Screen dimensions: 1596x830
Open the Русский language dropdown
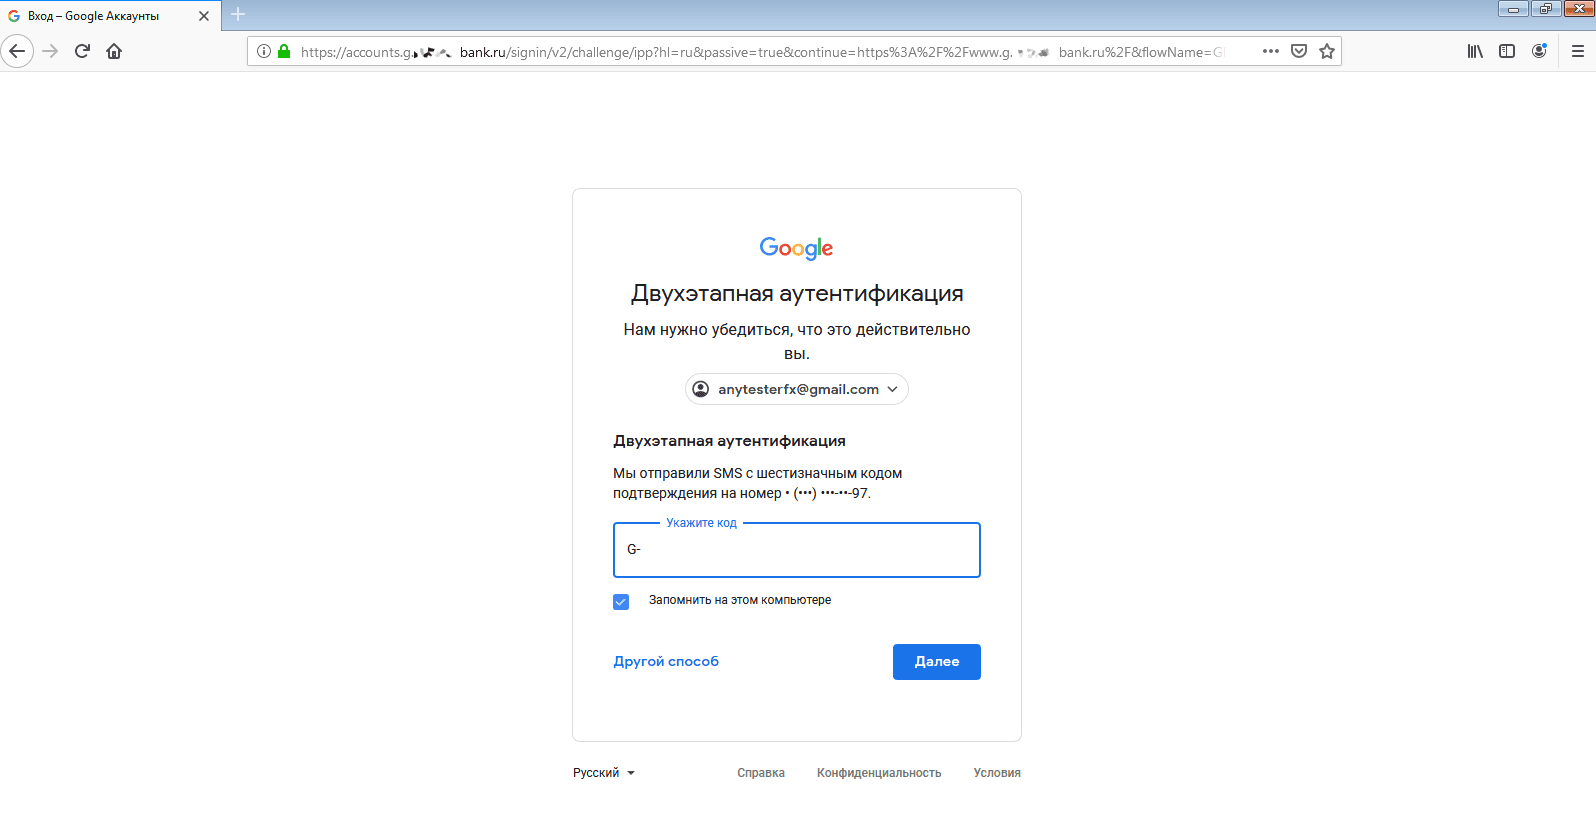coord(604,773)
